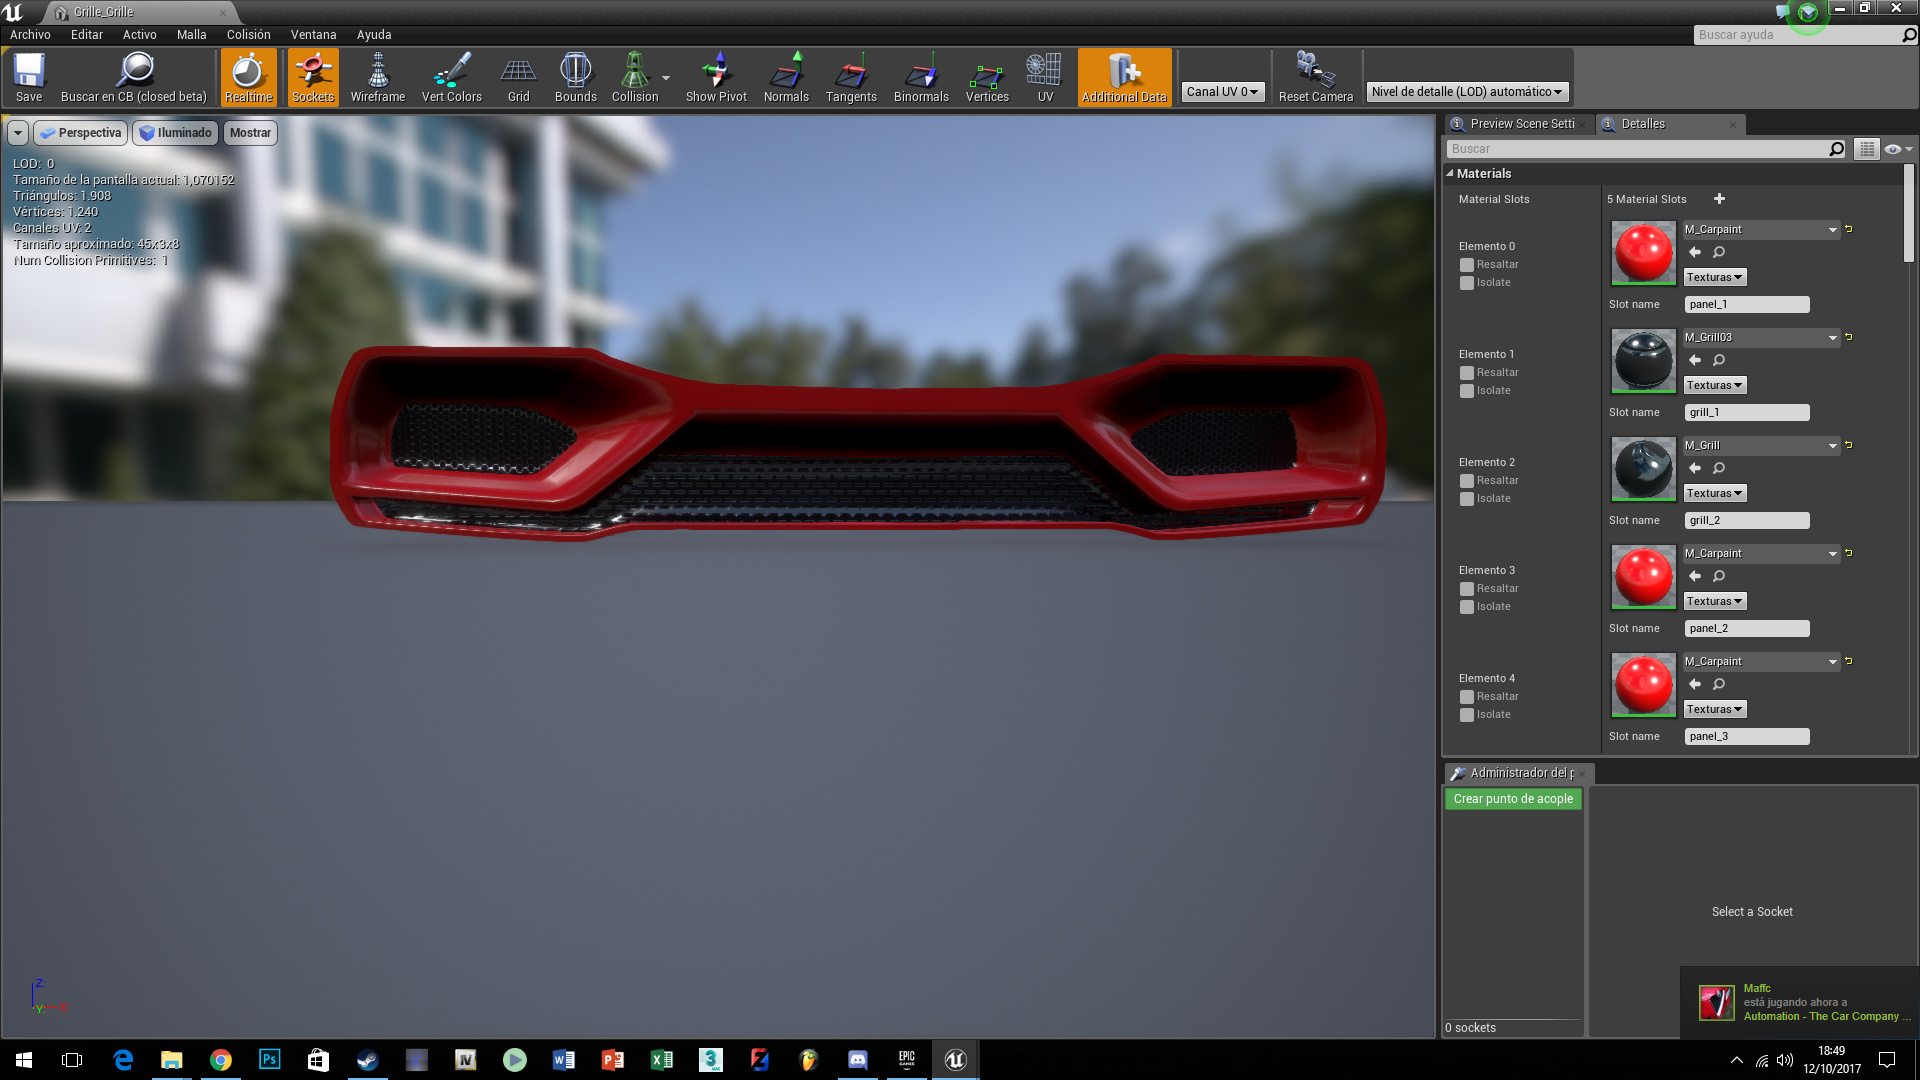
Task: Check Resaltar for Elemento 3
Action: (1467, 589)
